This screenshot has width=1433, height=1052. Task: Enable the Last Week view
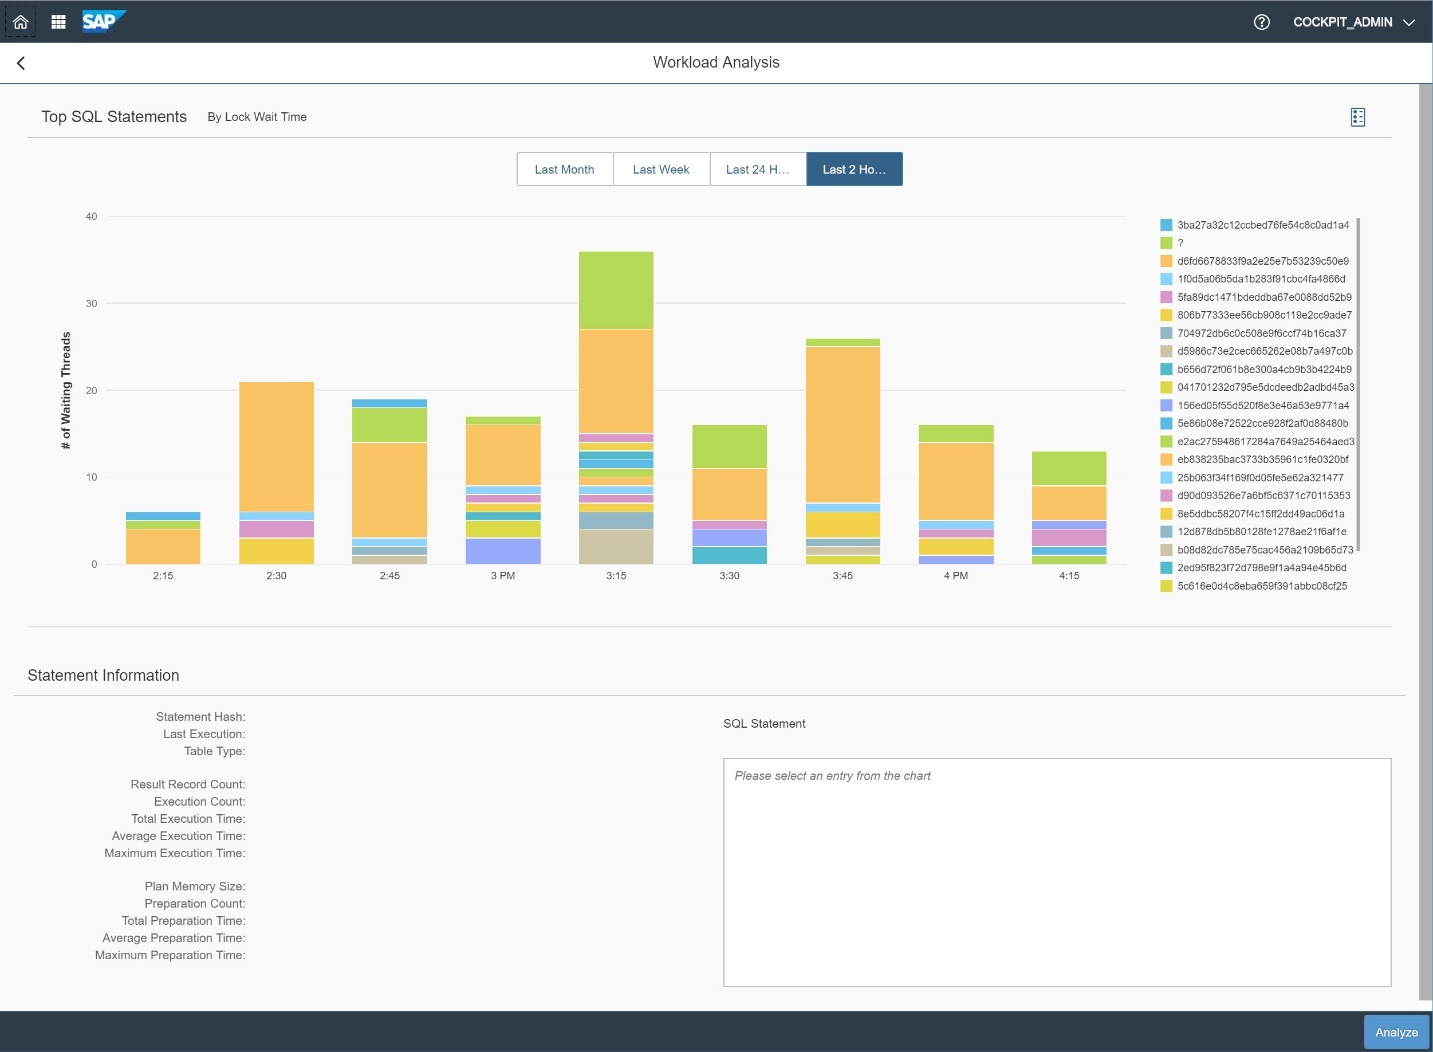coord(660,169)
